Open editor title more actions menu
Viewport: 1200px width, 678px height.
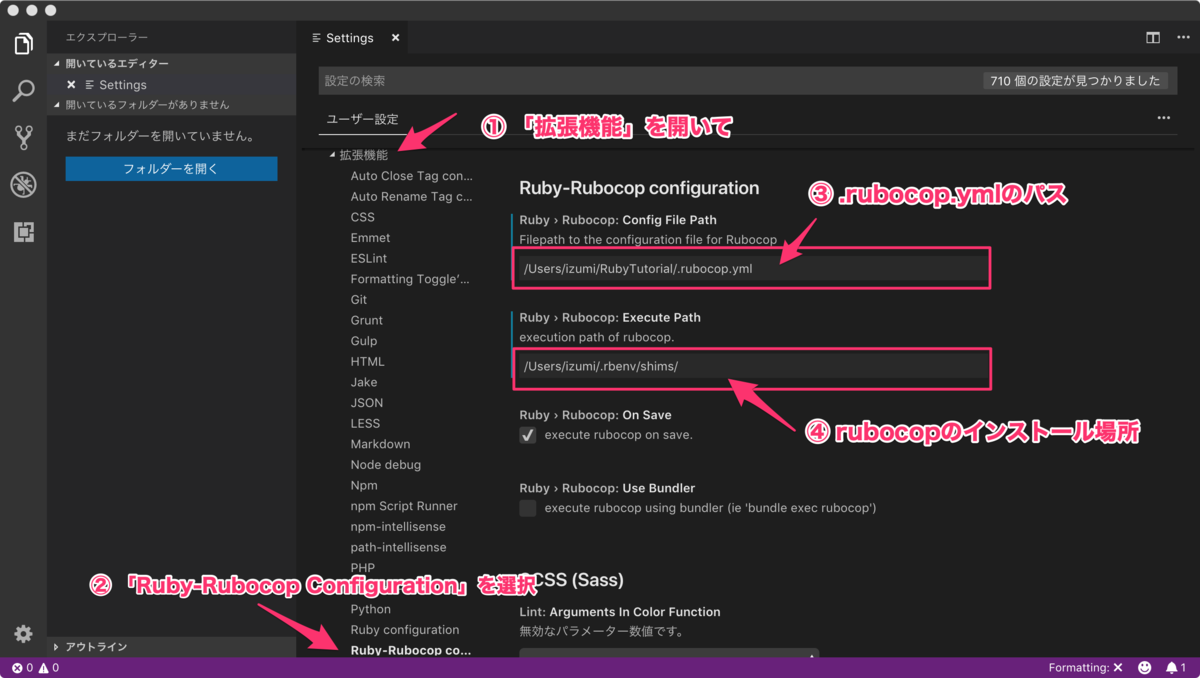1184,38
